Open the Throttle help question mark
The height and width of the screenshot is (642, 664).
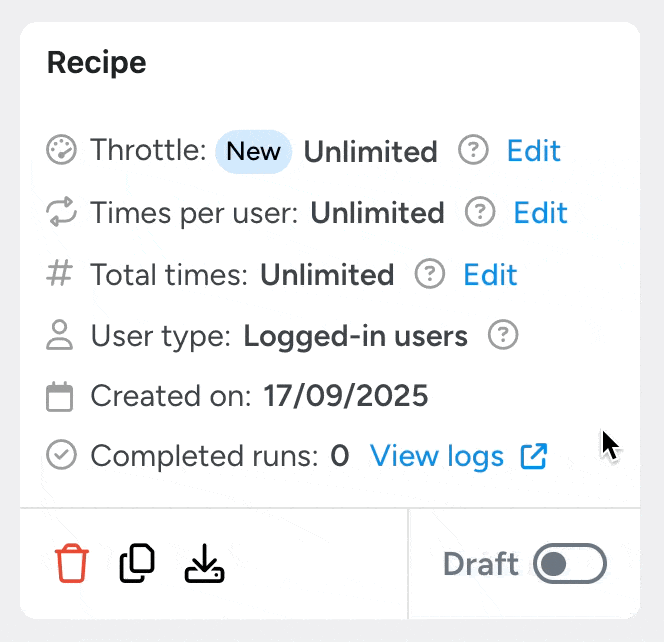click(473, 151)
